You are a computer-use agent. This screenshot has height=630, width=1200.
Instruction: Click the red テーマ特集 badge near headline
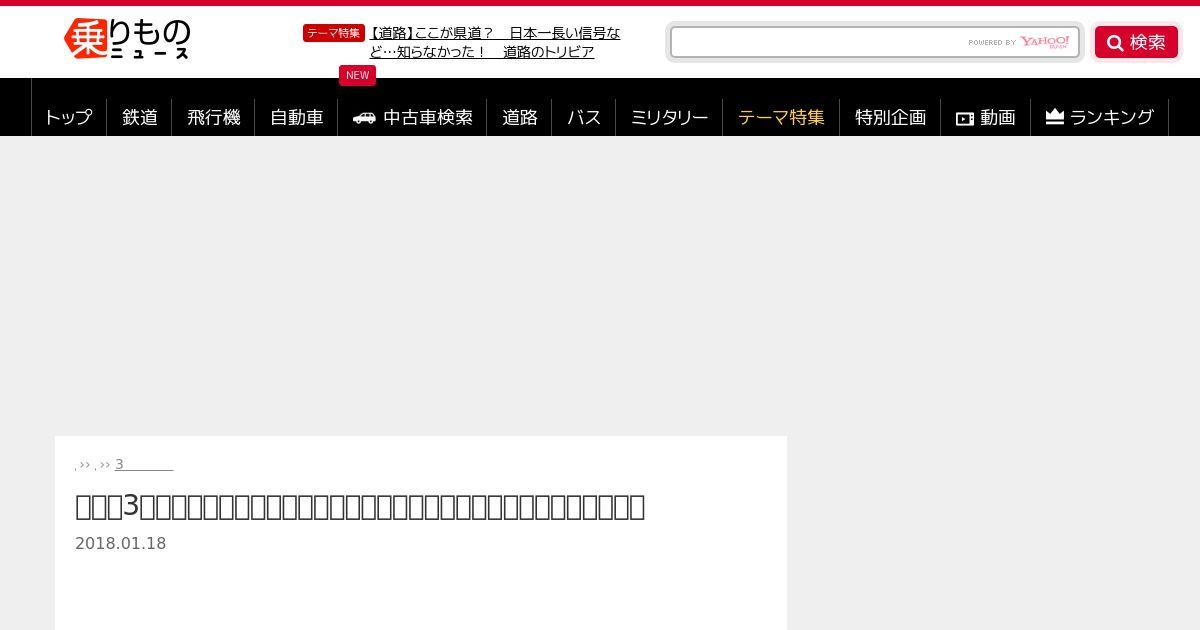[x=334, y=33]
